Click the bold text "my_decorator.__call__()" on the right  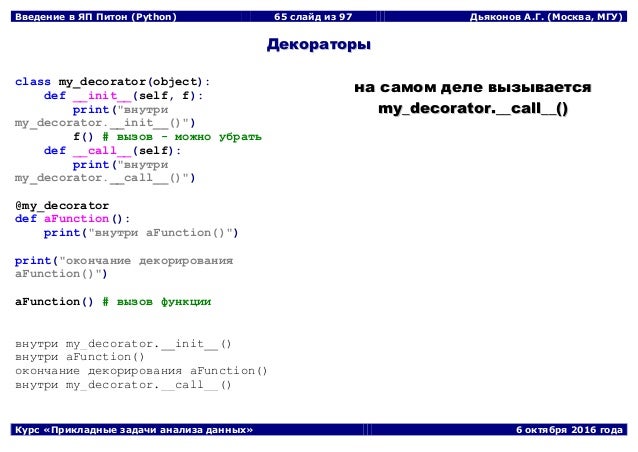click(473, 108)
